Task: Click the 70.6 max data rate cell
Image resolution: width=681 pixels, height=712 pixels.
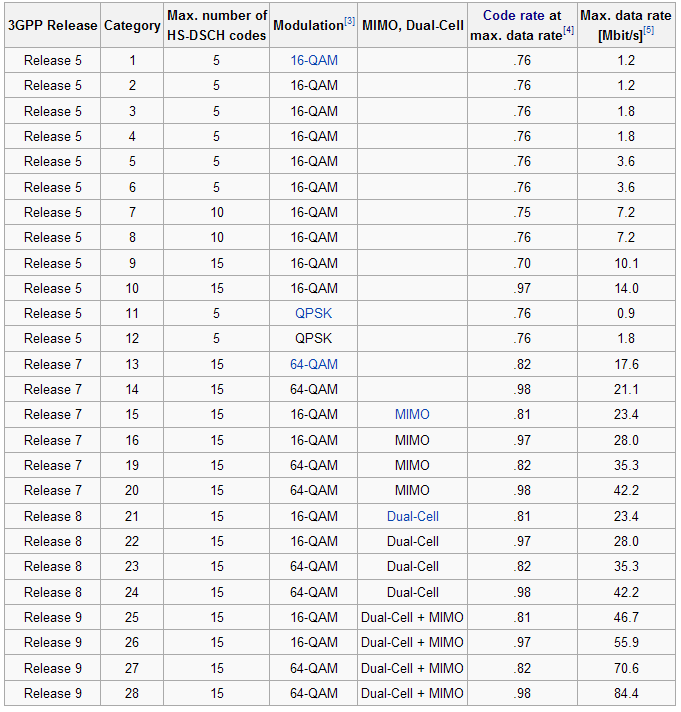Action: pyautogui.click(x=627, y=668)
